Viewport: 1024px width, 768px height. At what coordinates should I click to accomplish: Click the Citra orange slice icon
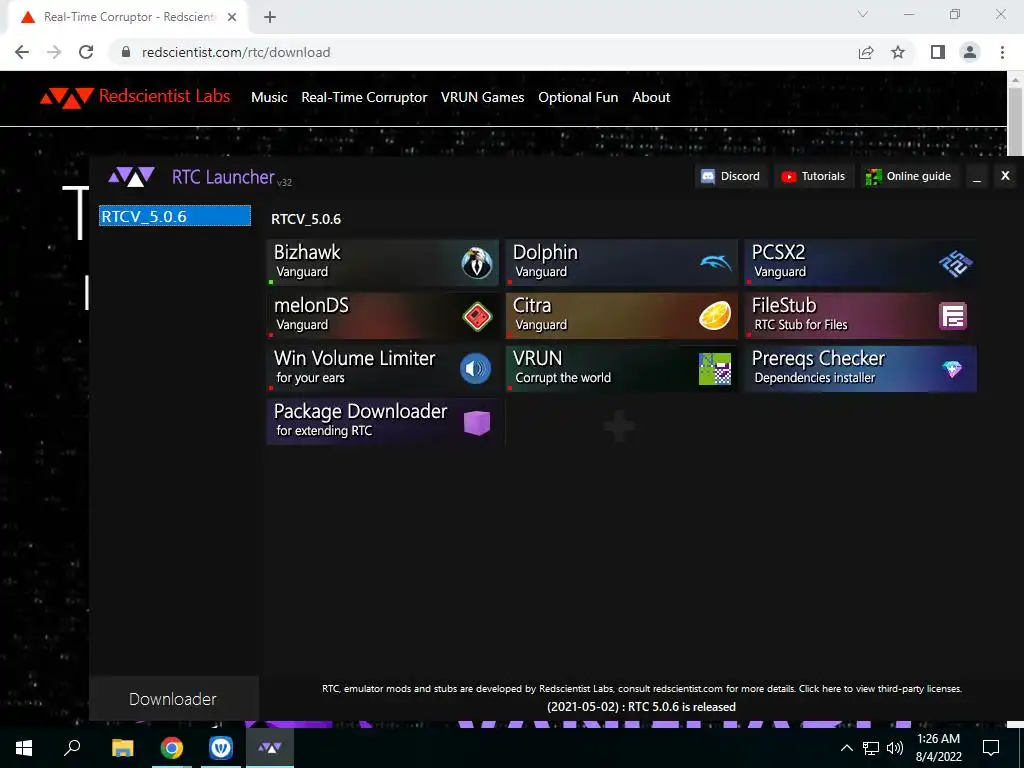click(714, 316)
